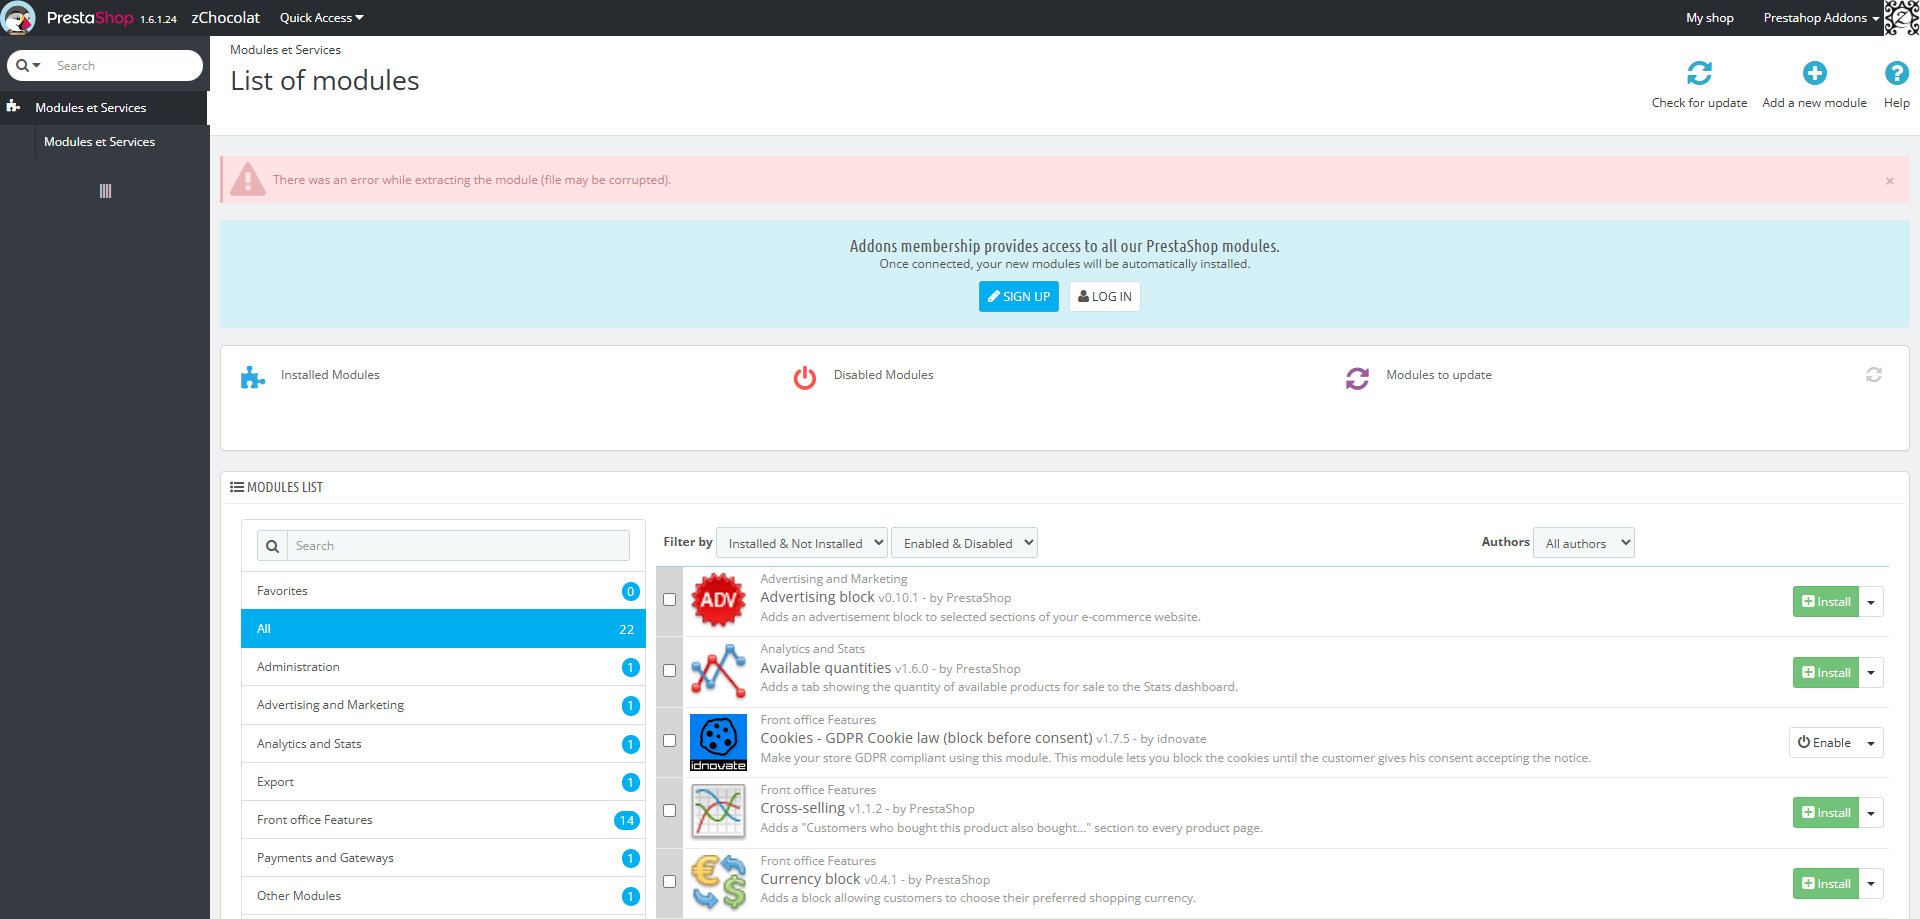Click the Modules et Services breadcrumb
The image size is (1920, 919).
[x=285, y=50]
